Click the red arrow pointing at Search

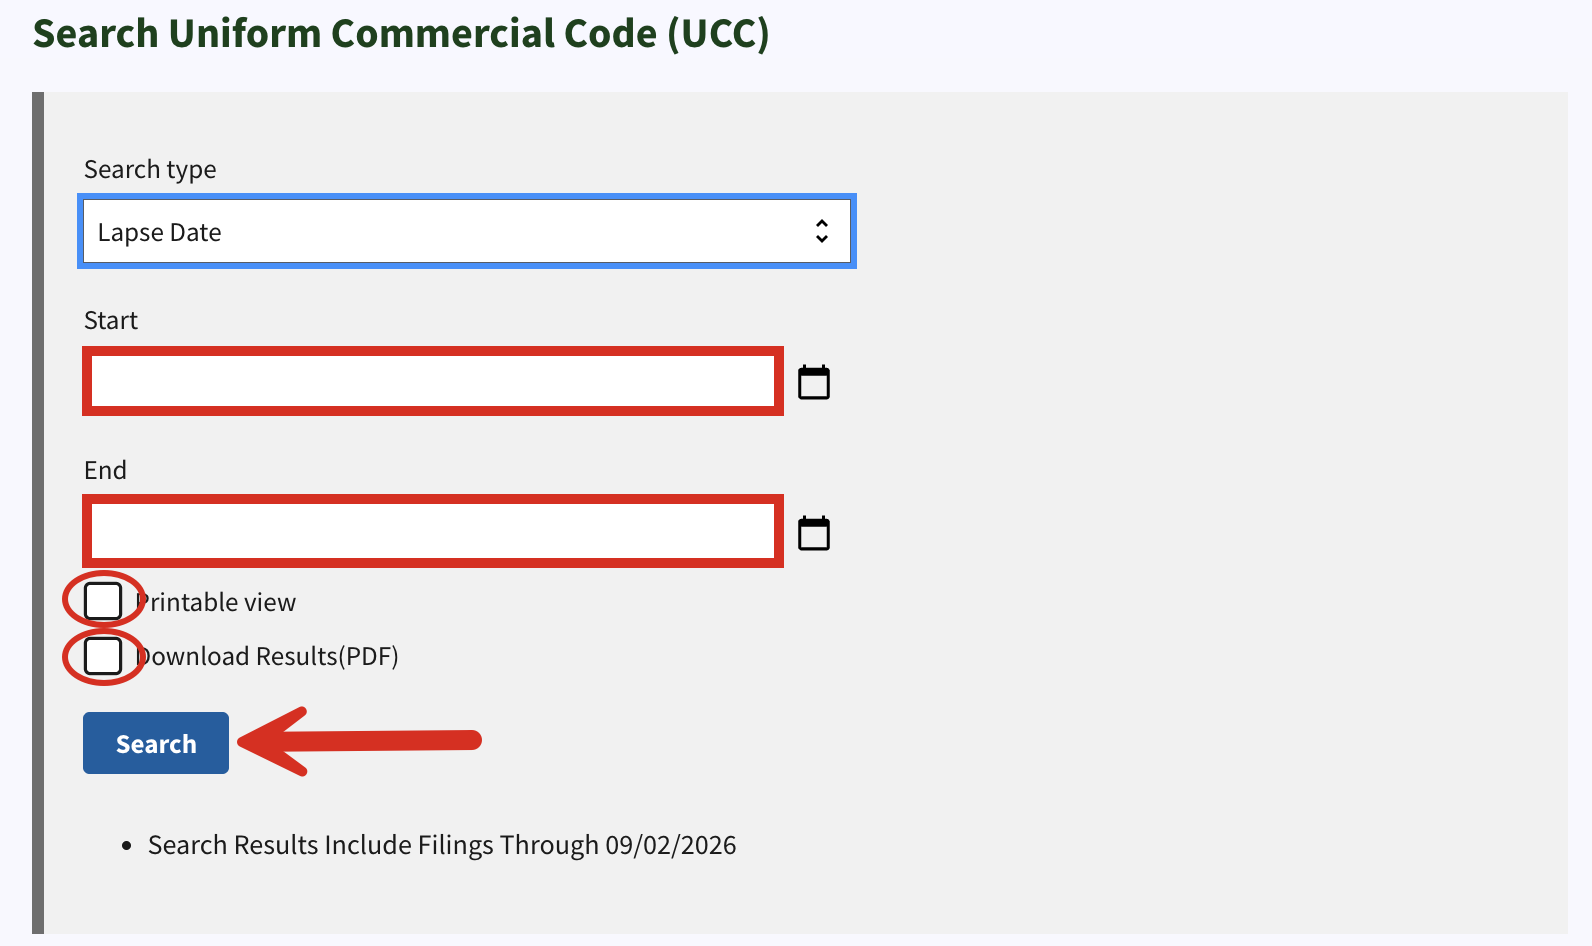click(x=360, y=741)
